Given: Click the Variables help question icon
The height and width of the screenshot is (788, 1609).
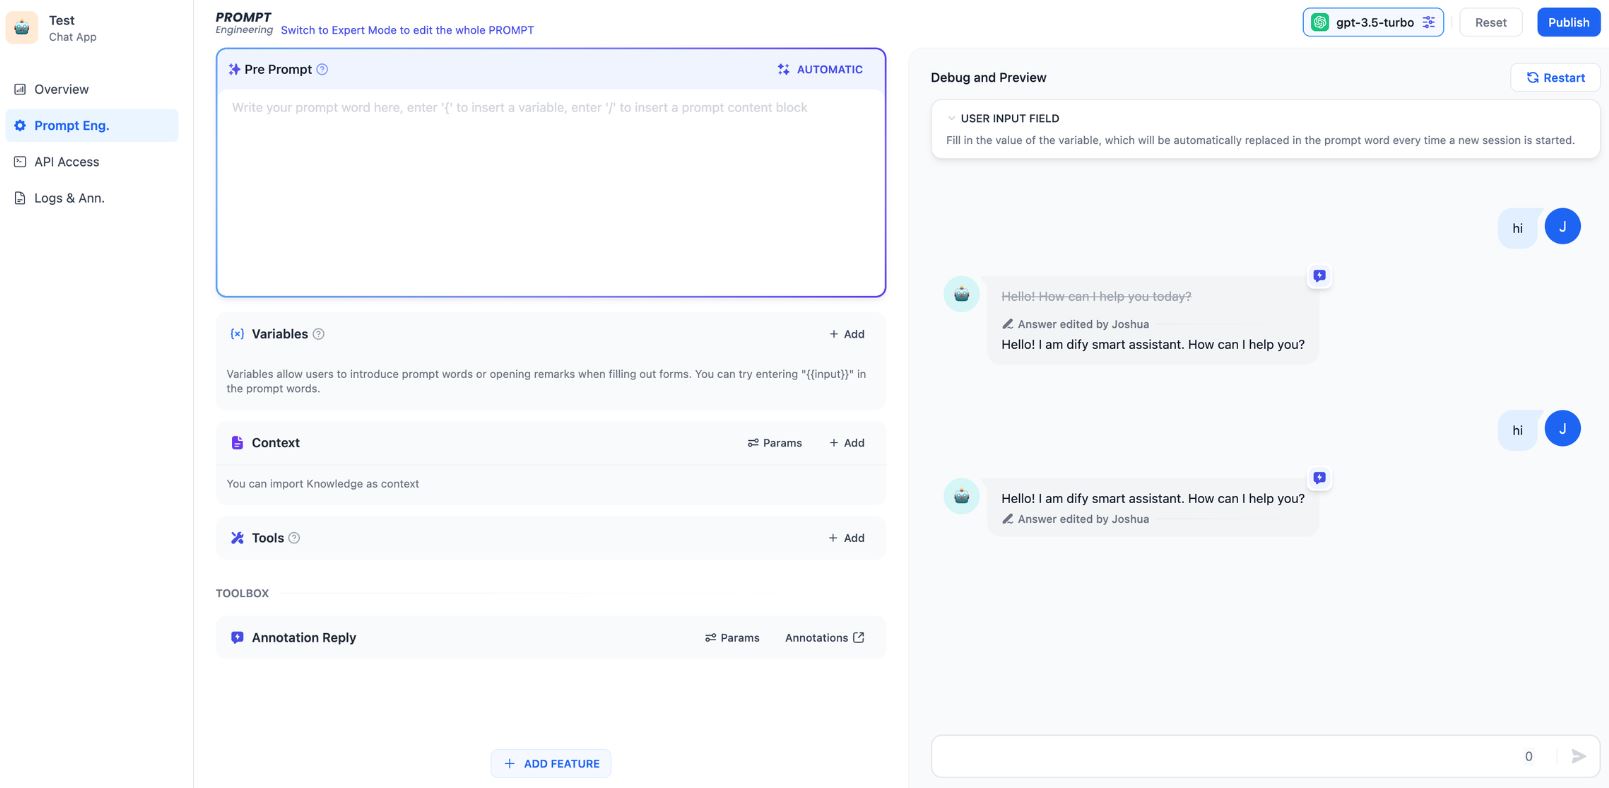Looking at the screenshot, I should pos(319,334).
